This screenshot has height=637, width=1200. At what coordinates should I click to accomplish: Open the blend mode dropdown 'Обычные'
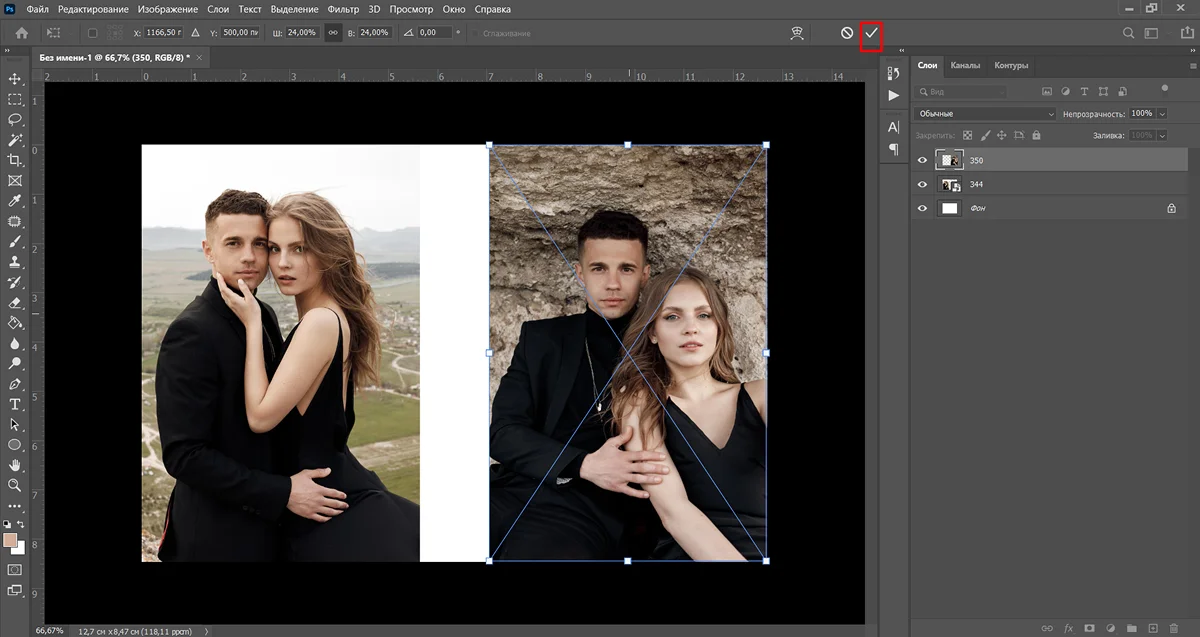click(985, 114)
